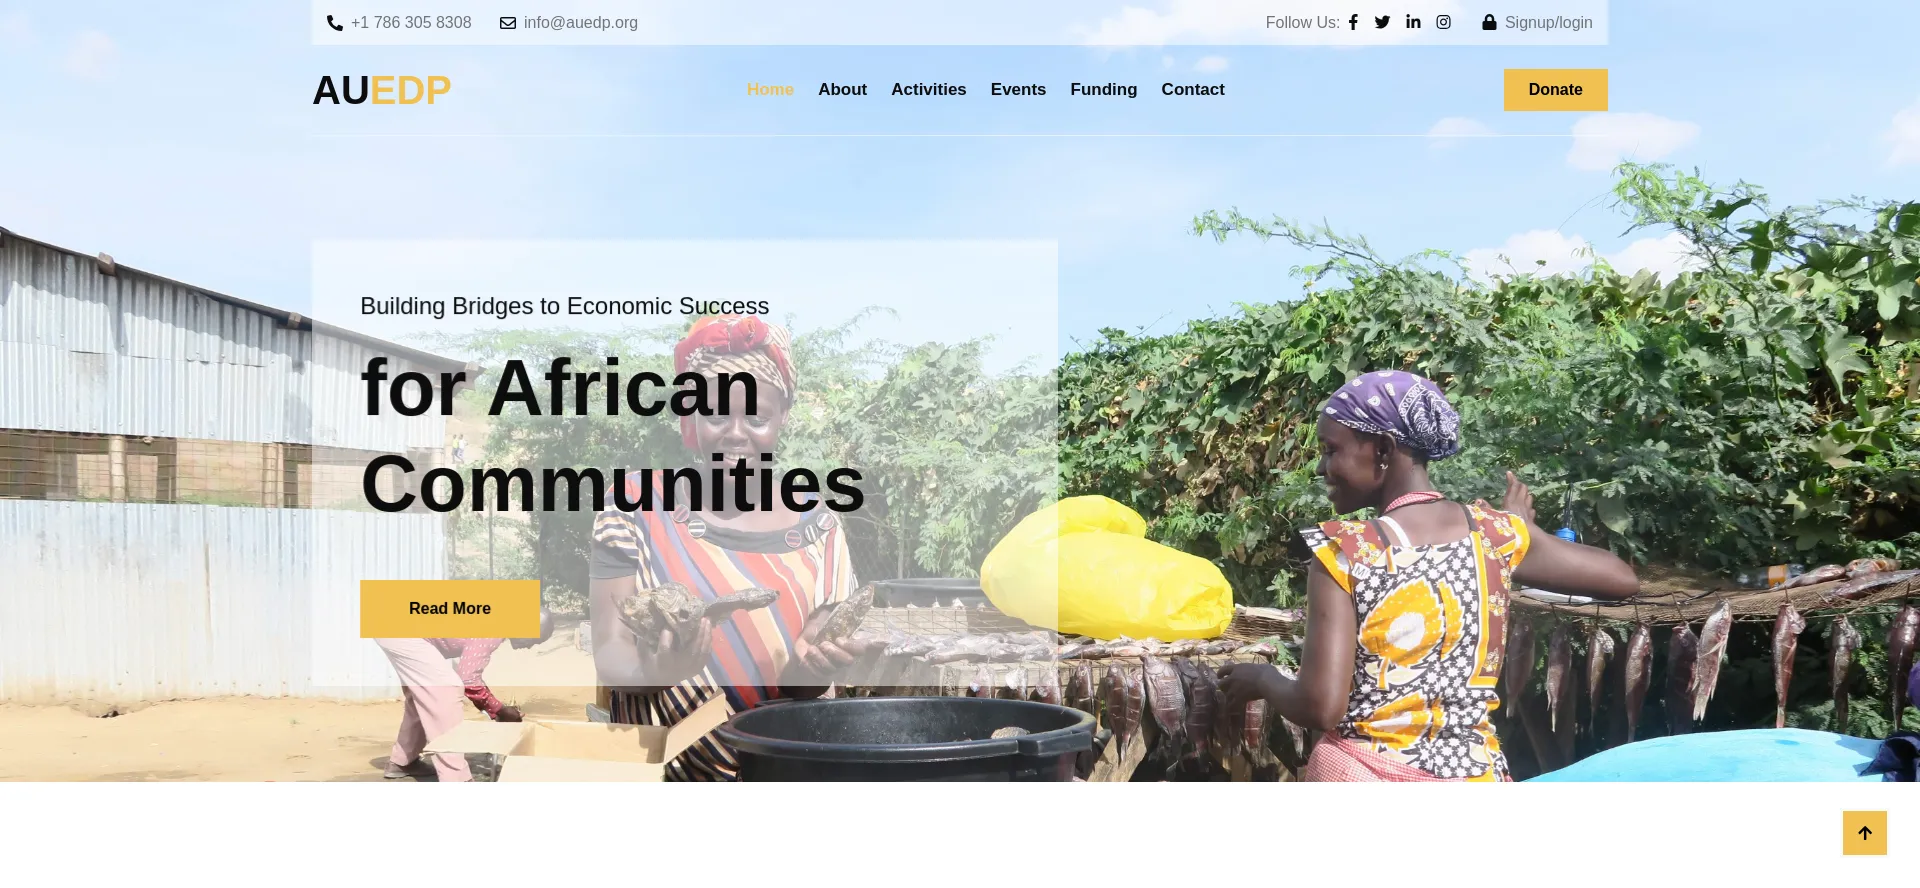Click the lock icon beside Signup/login

coord(1489,22)
